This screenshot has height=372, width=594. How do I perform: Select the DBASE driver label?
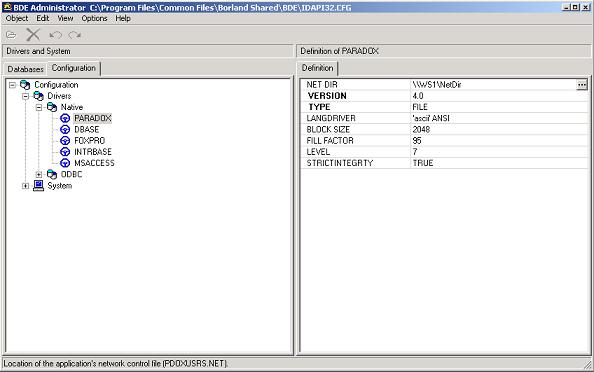pyautogui.click(x=86, y=130)
